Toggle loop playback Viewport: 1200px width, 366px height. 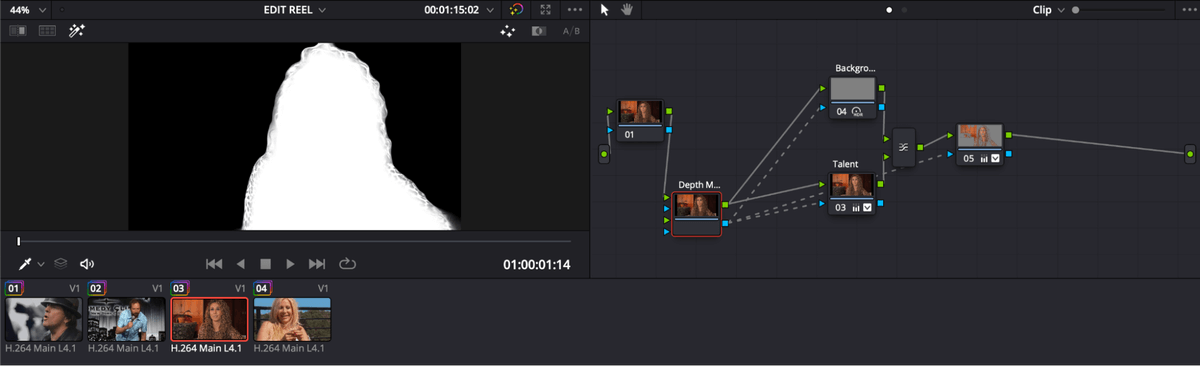tap(347, 264)
